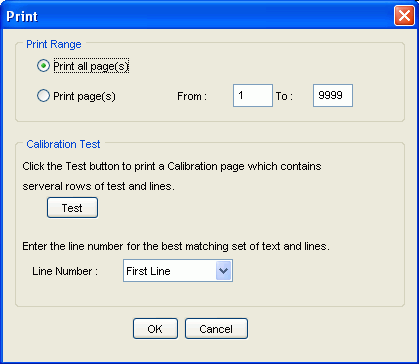Click the "Calibration Test" group heading
The height and width of the screenshot is (364, 419).
[63, 144]
